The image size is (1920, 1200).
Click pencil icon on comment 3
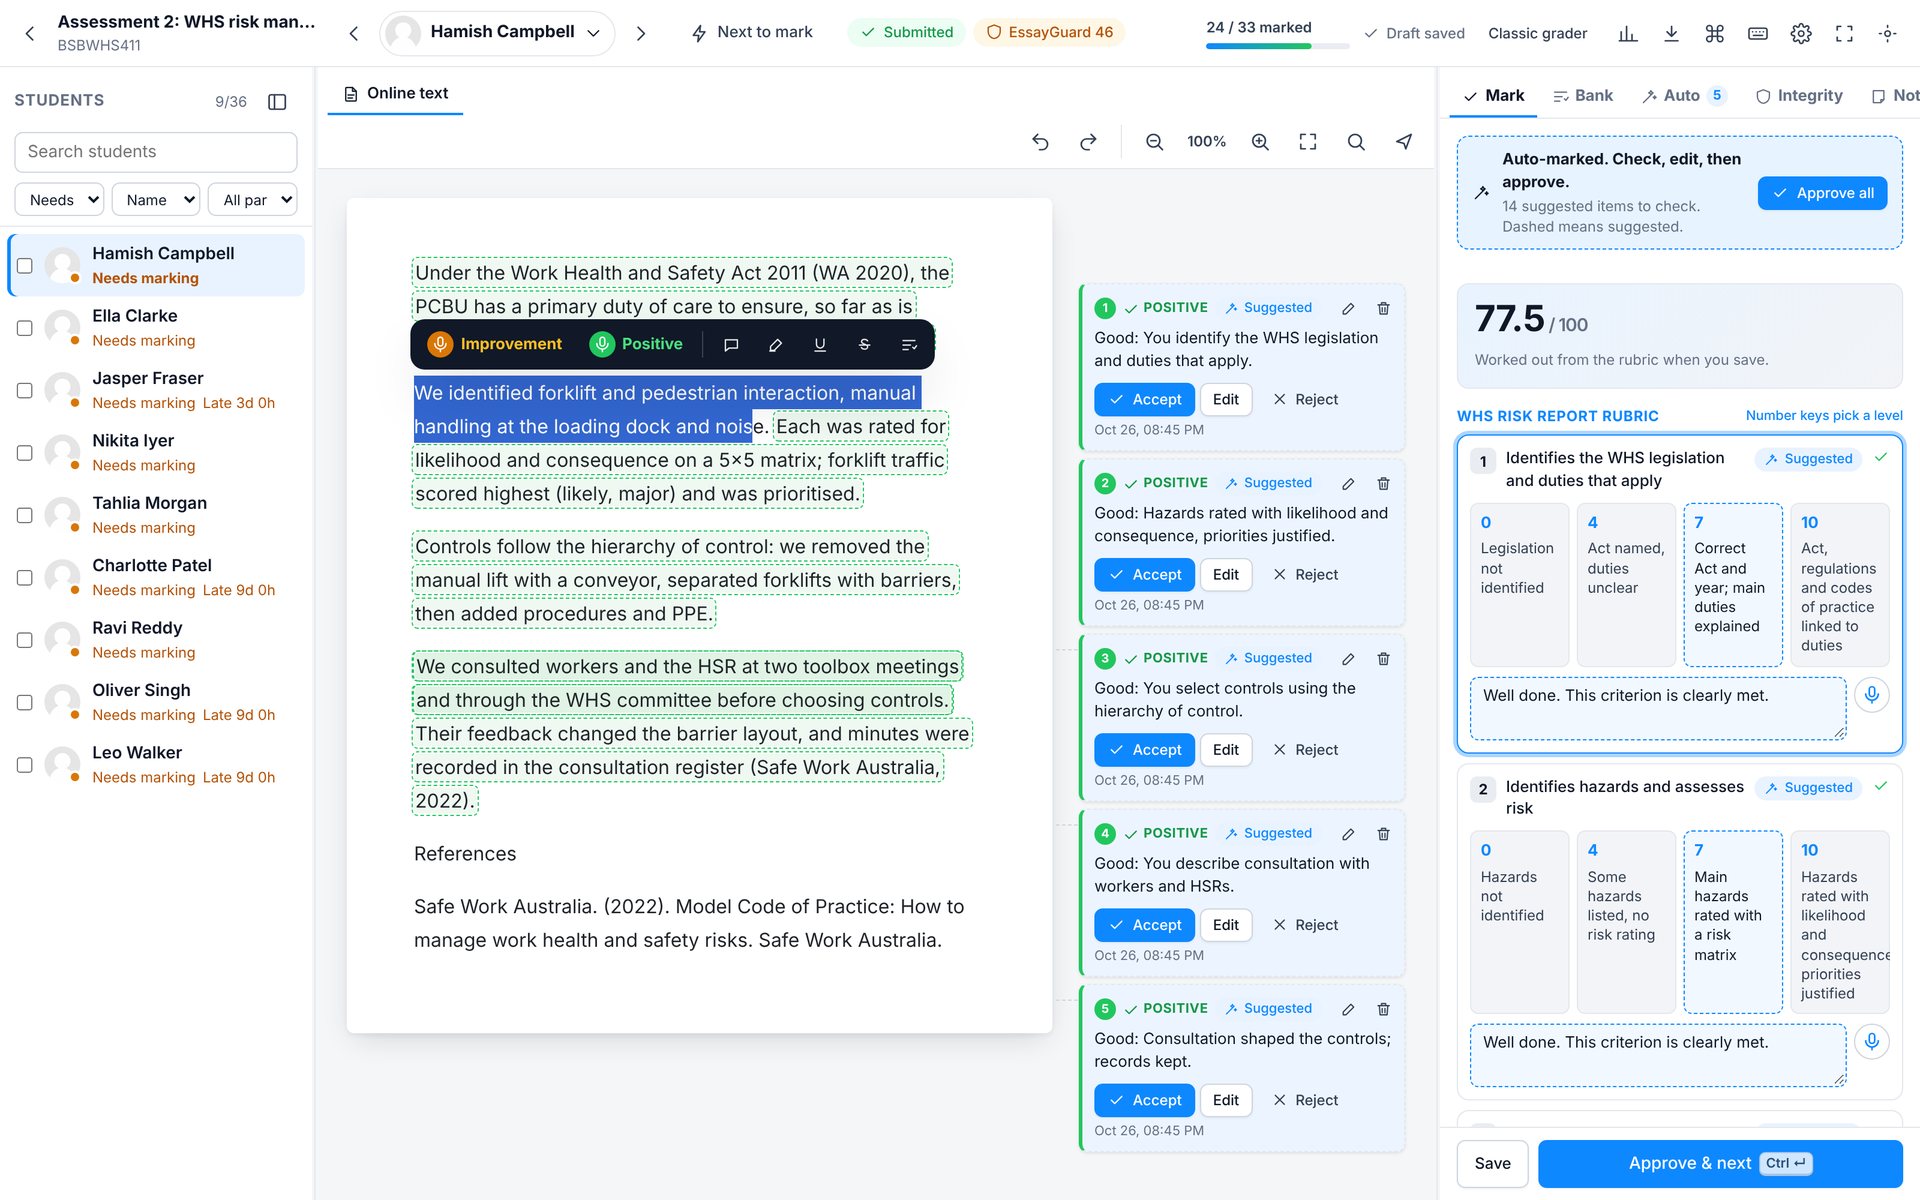[1348, 659]
